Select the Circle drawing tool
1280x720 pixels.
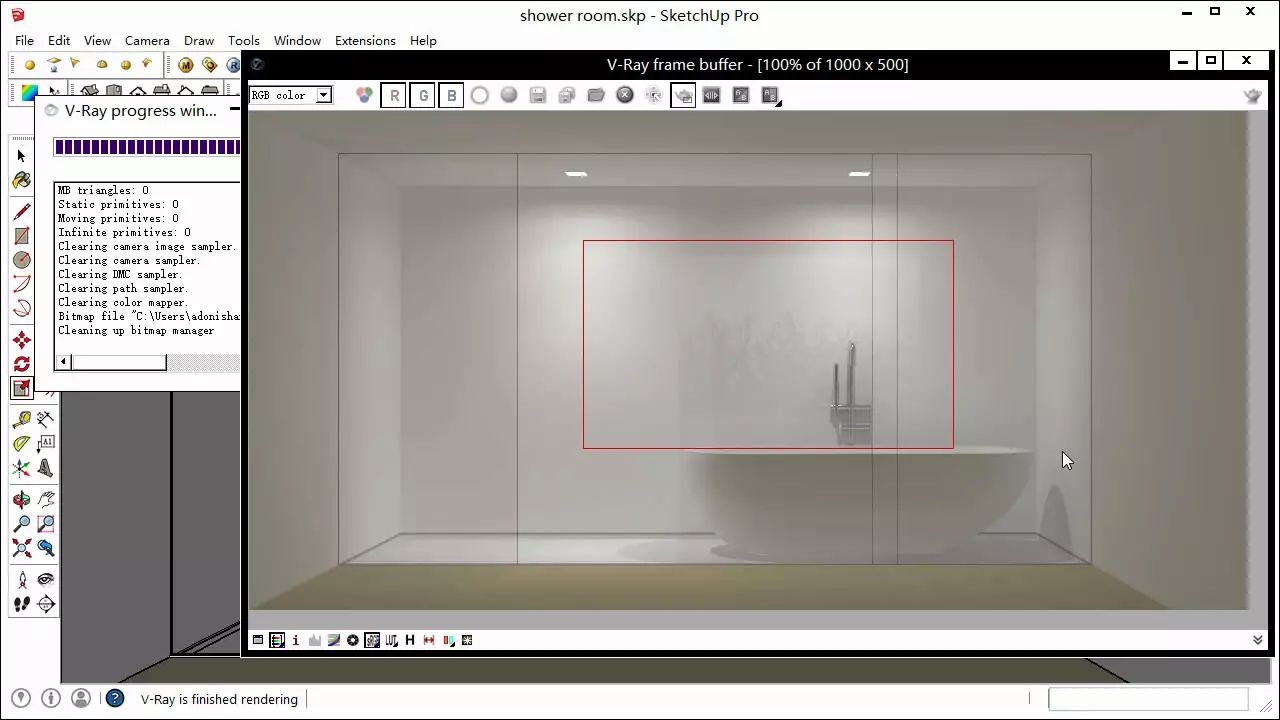click(22, 260)
